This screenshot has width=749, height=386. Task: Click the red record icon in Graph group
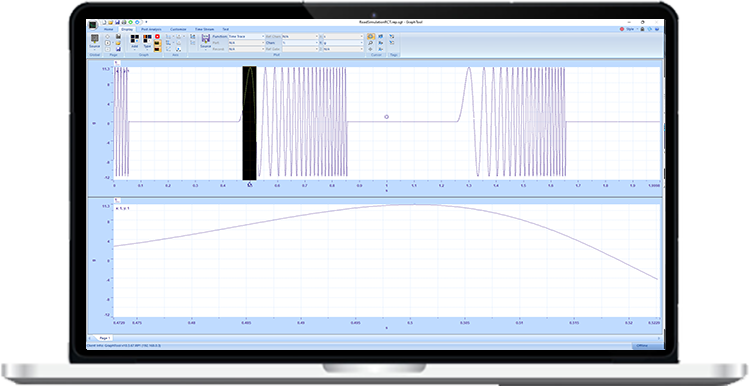point(157,37)
